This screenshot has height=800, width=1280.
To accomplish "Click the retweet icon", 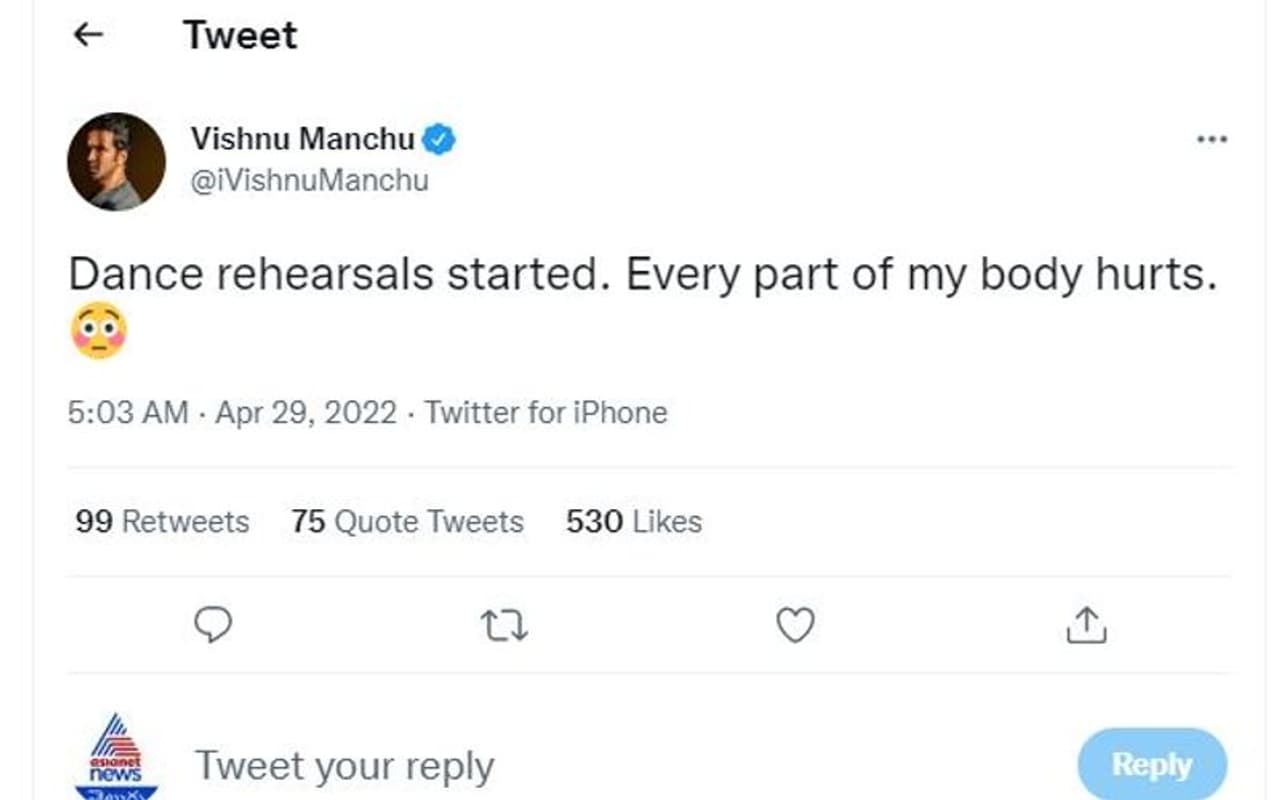I will (x=504, y=626).
